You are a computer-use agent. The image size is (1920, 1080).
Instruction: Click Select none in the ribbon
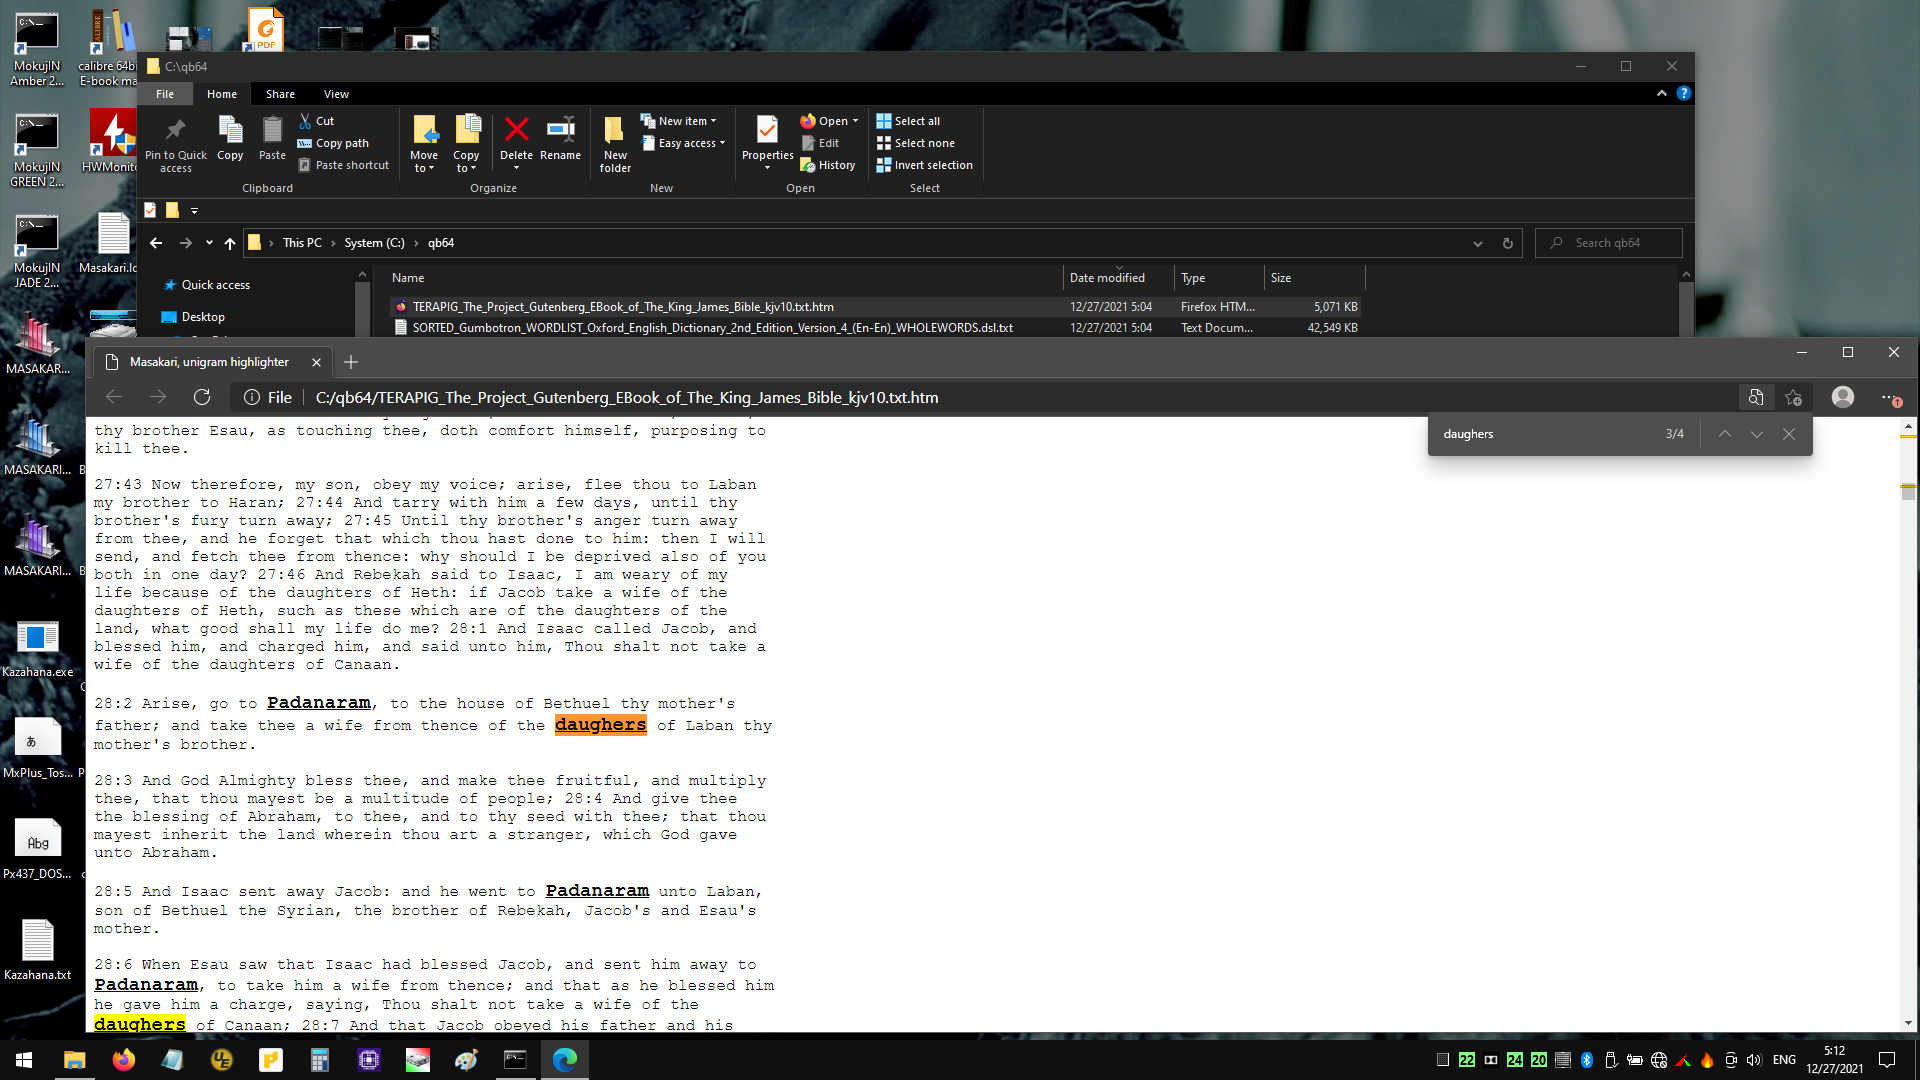pos(915,143)
